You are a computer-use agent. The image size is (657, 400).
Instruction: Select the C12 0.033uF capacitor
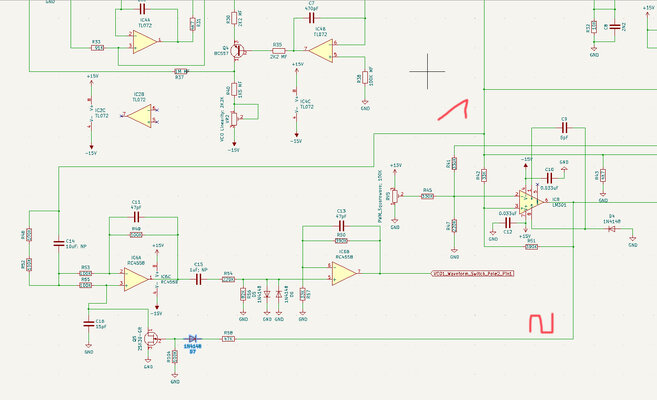(507, 222)
